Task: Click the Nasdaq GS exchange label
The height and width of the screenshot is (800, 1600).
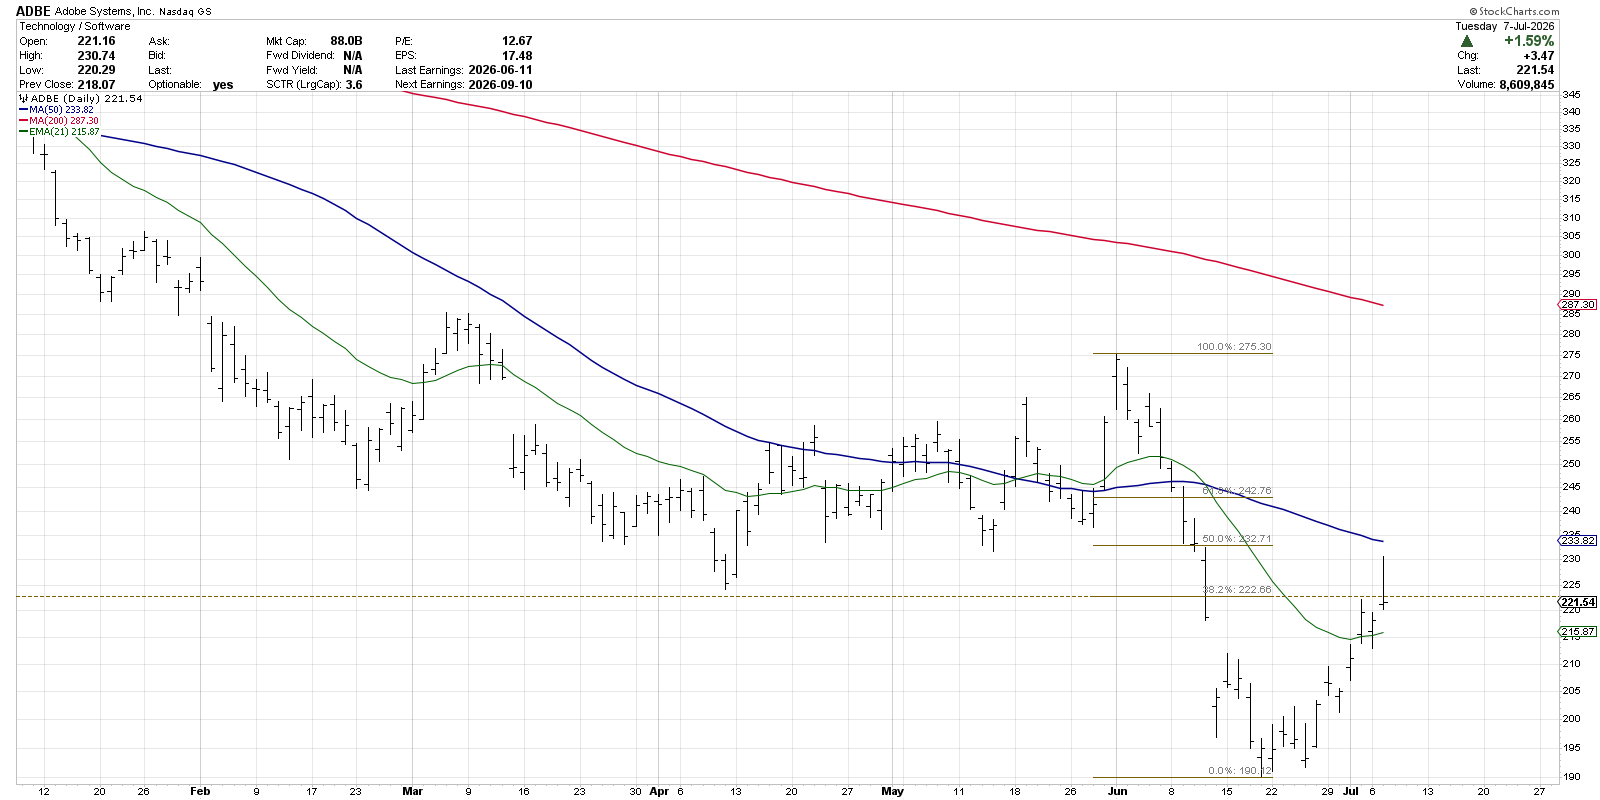Action: pos(185,12)
